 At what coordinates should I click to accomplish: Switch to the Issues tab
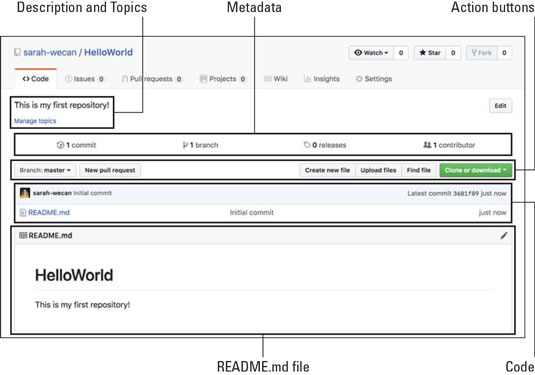(84, 79)
